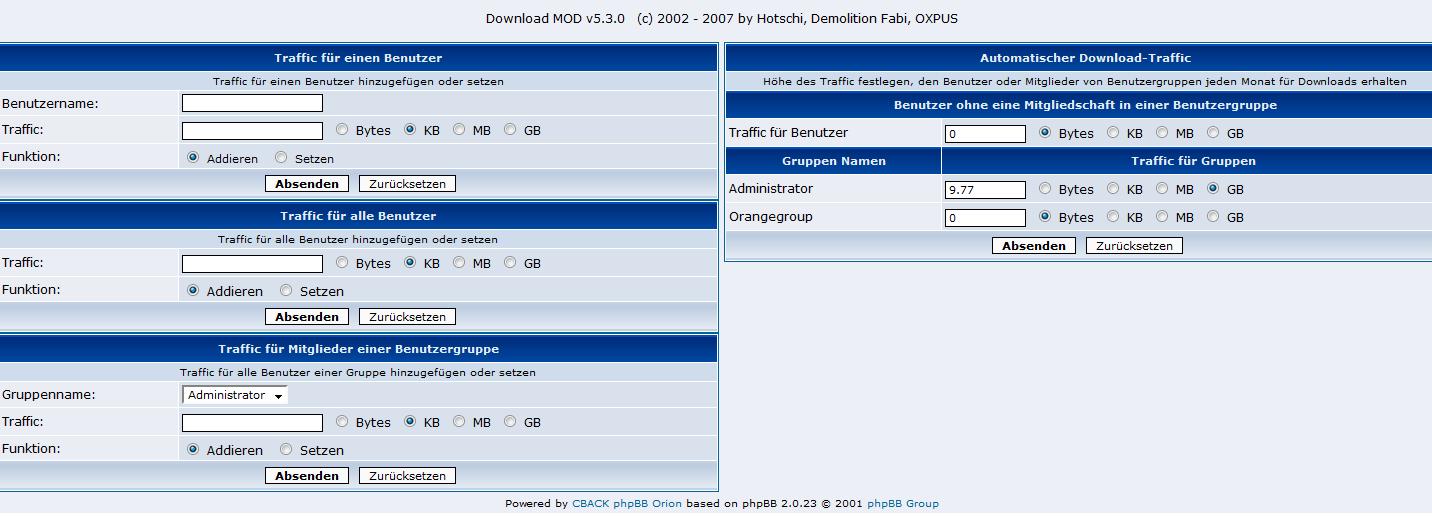Reset the all users traffic form
1432x525 pixels.
click(407, 317)
